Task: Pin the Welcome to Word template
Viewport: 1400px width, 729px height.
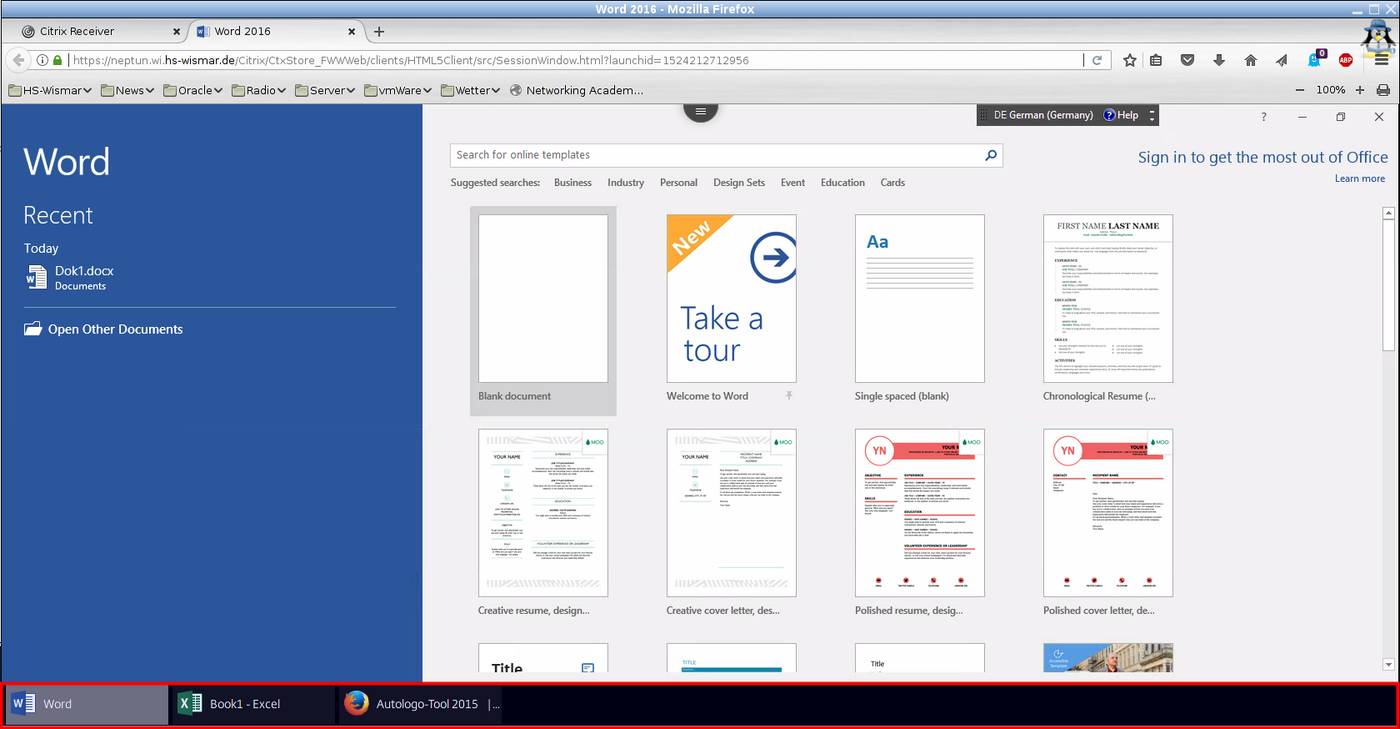Action: [x=789, y=396]
